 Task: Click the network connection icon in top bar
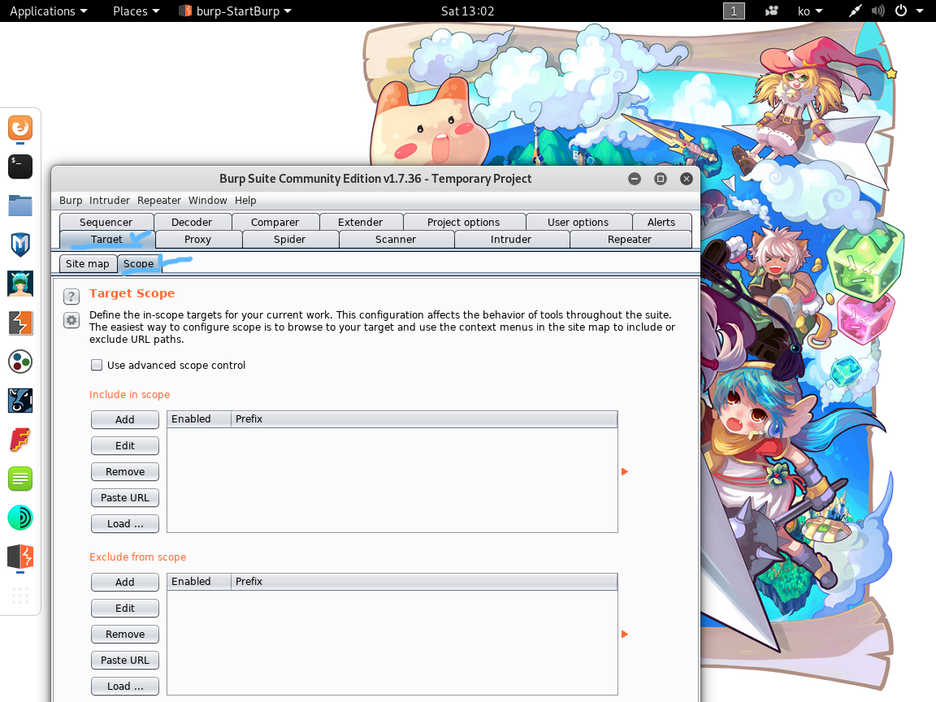pos(855,11)
